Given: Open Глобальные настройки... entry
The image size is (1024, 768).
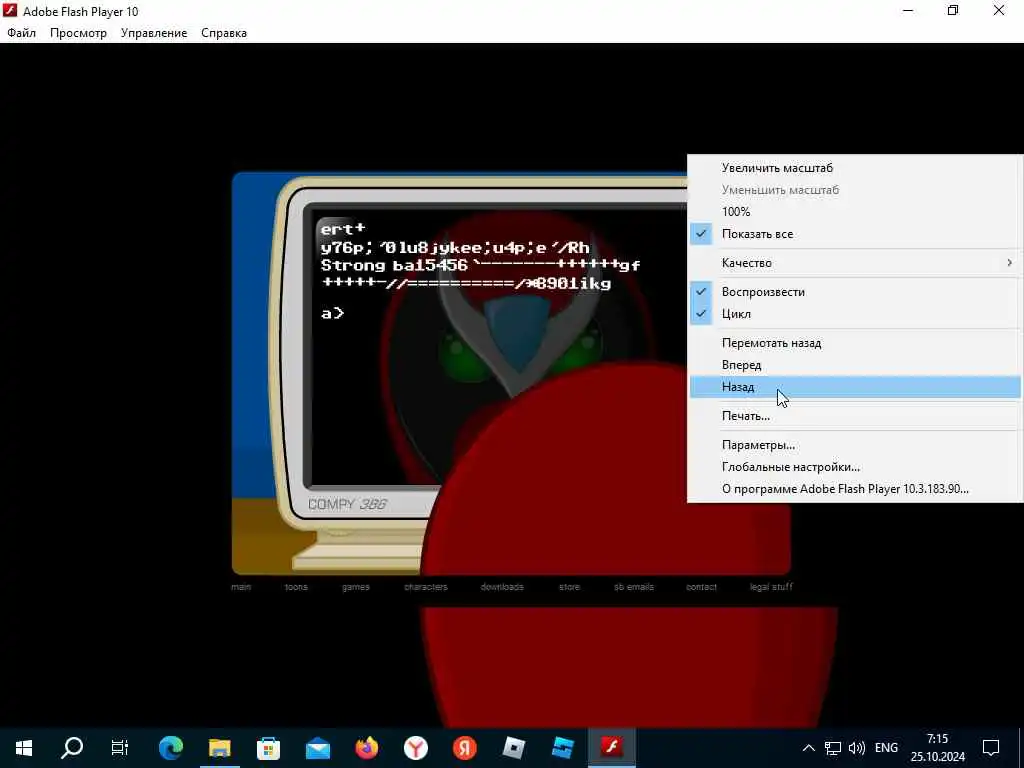Looking at the screenshot, I should tap(856, 467).
